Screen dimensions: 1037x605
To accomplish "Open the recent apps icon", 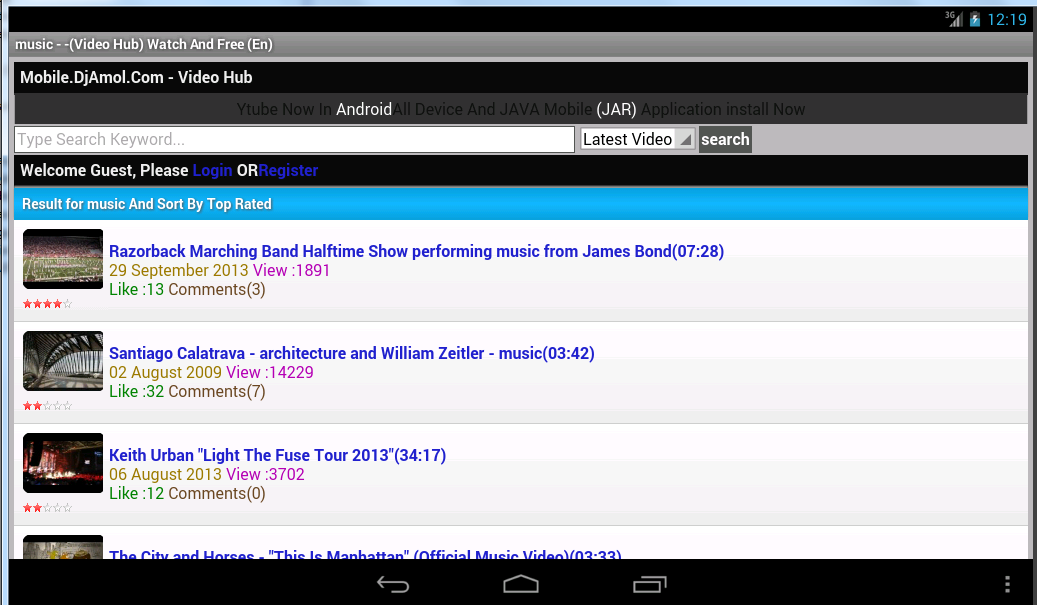I will tap(649, 585).
